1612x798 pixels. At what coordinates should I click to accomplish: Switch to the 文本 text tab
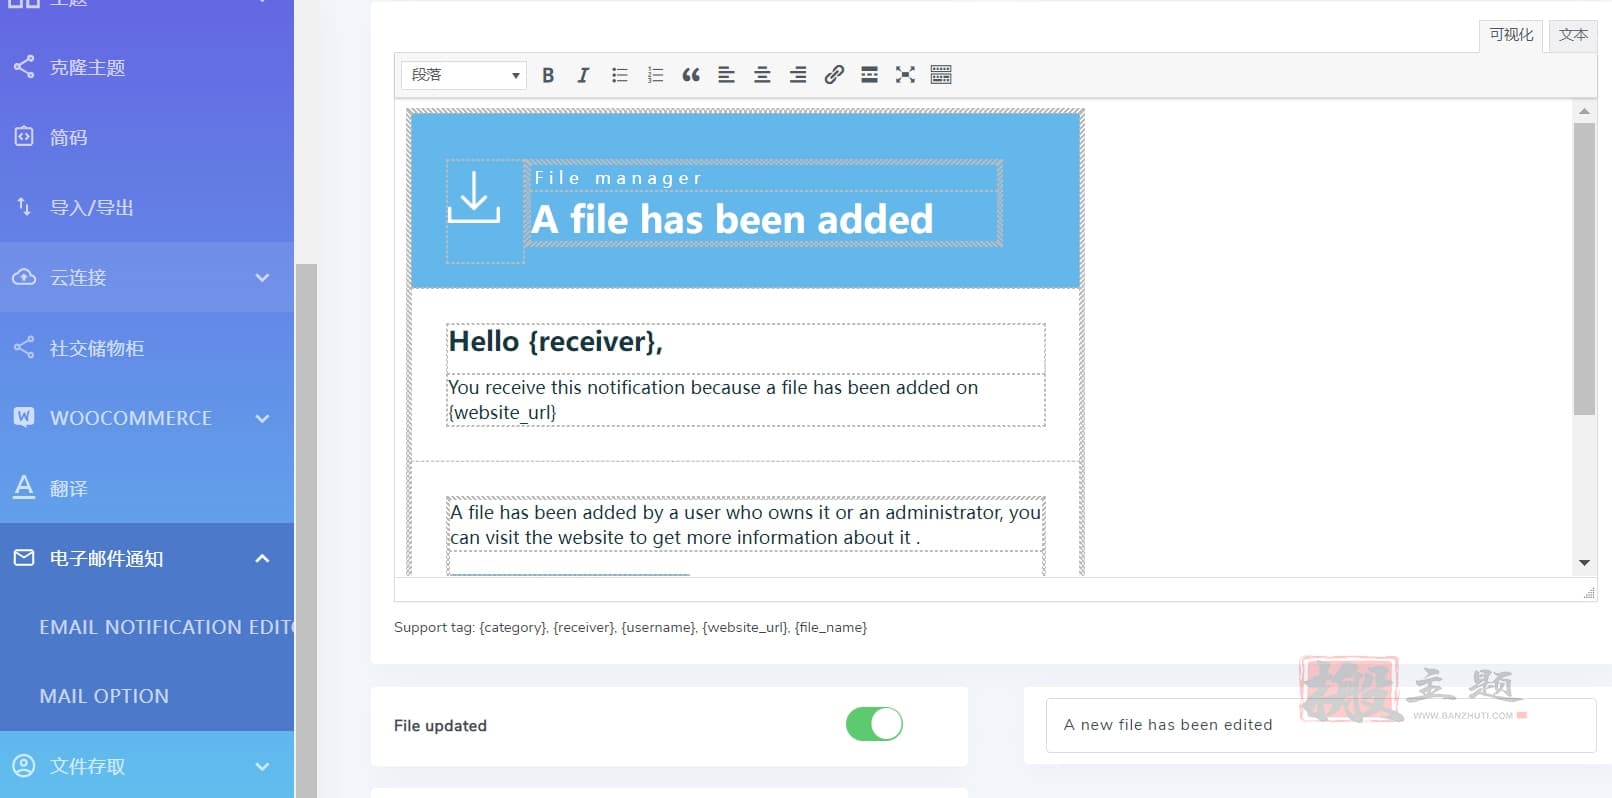1573,35
